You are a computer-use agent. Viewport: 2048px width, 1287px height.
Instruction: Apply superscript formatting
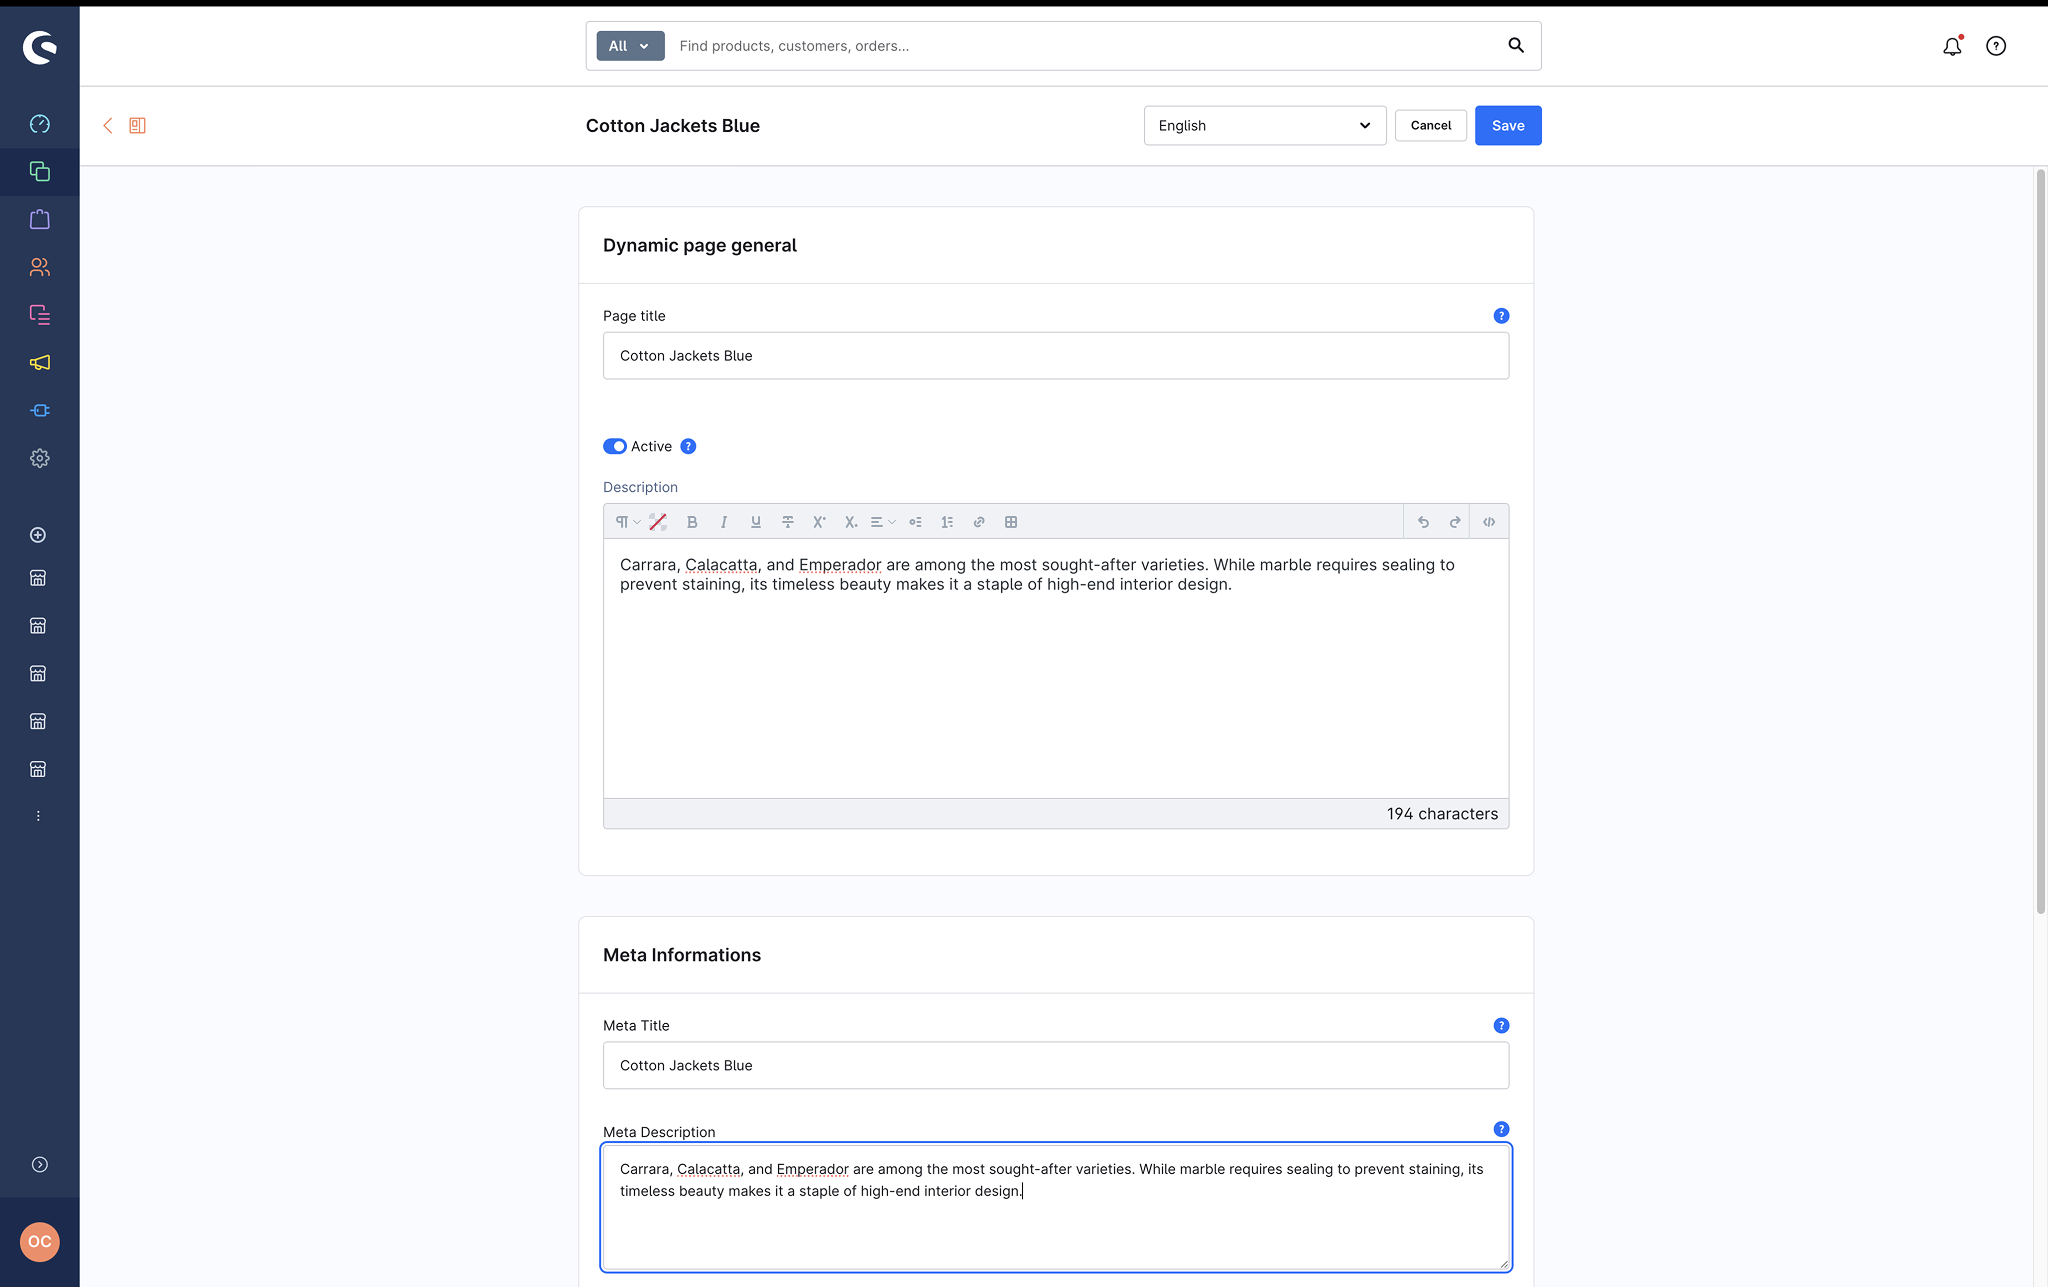click(x=819, y=522)
